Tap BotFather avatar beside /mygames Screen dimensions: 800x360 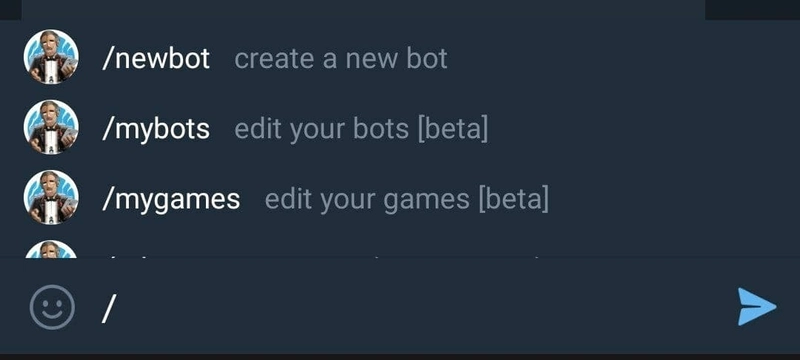tap(51, 197)
